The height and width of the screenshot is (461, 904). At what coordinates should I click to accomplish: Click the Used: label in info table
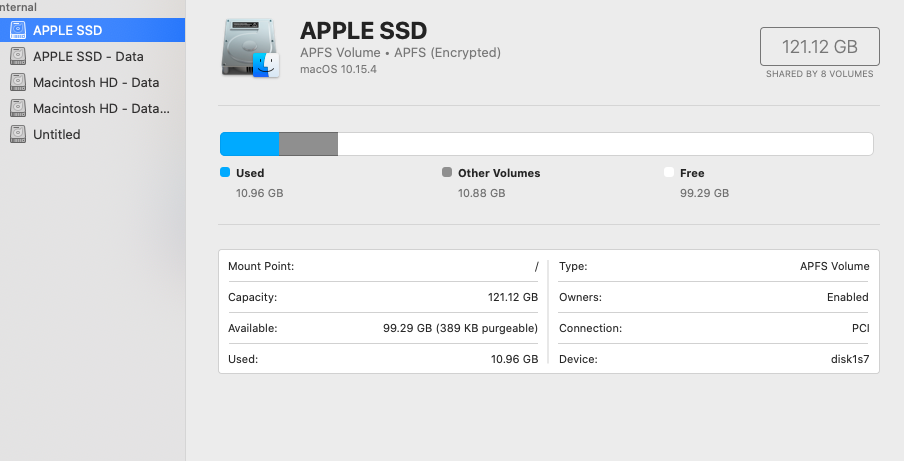[243, 360]
